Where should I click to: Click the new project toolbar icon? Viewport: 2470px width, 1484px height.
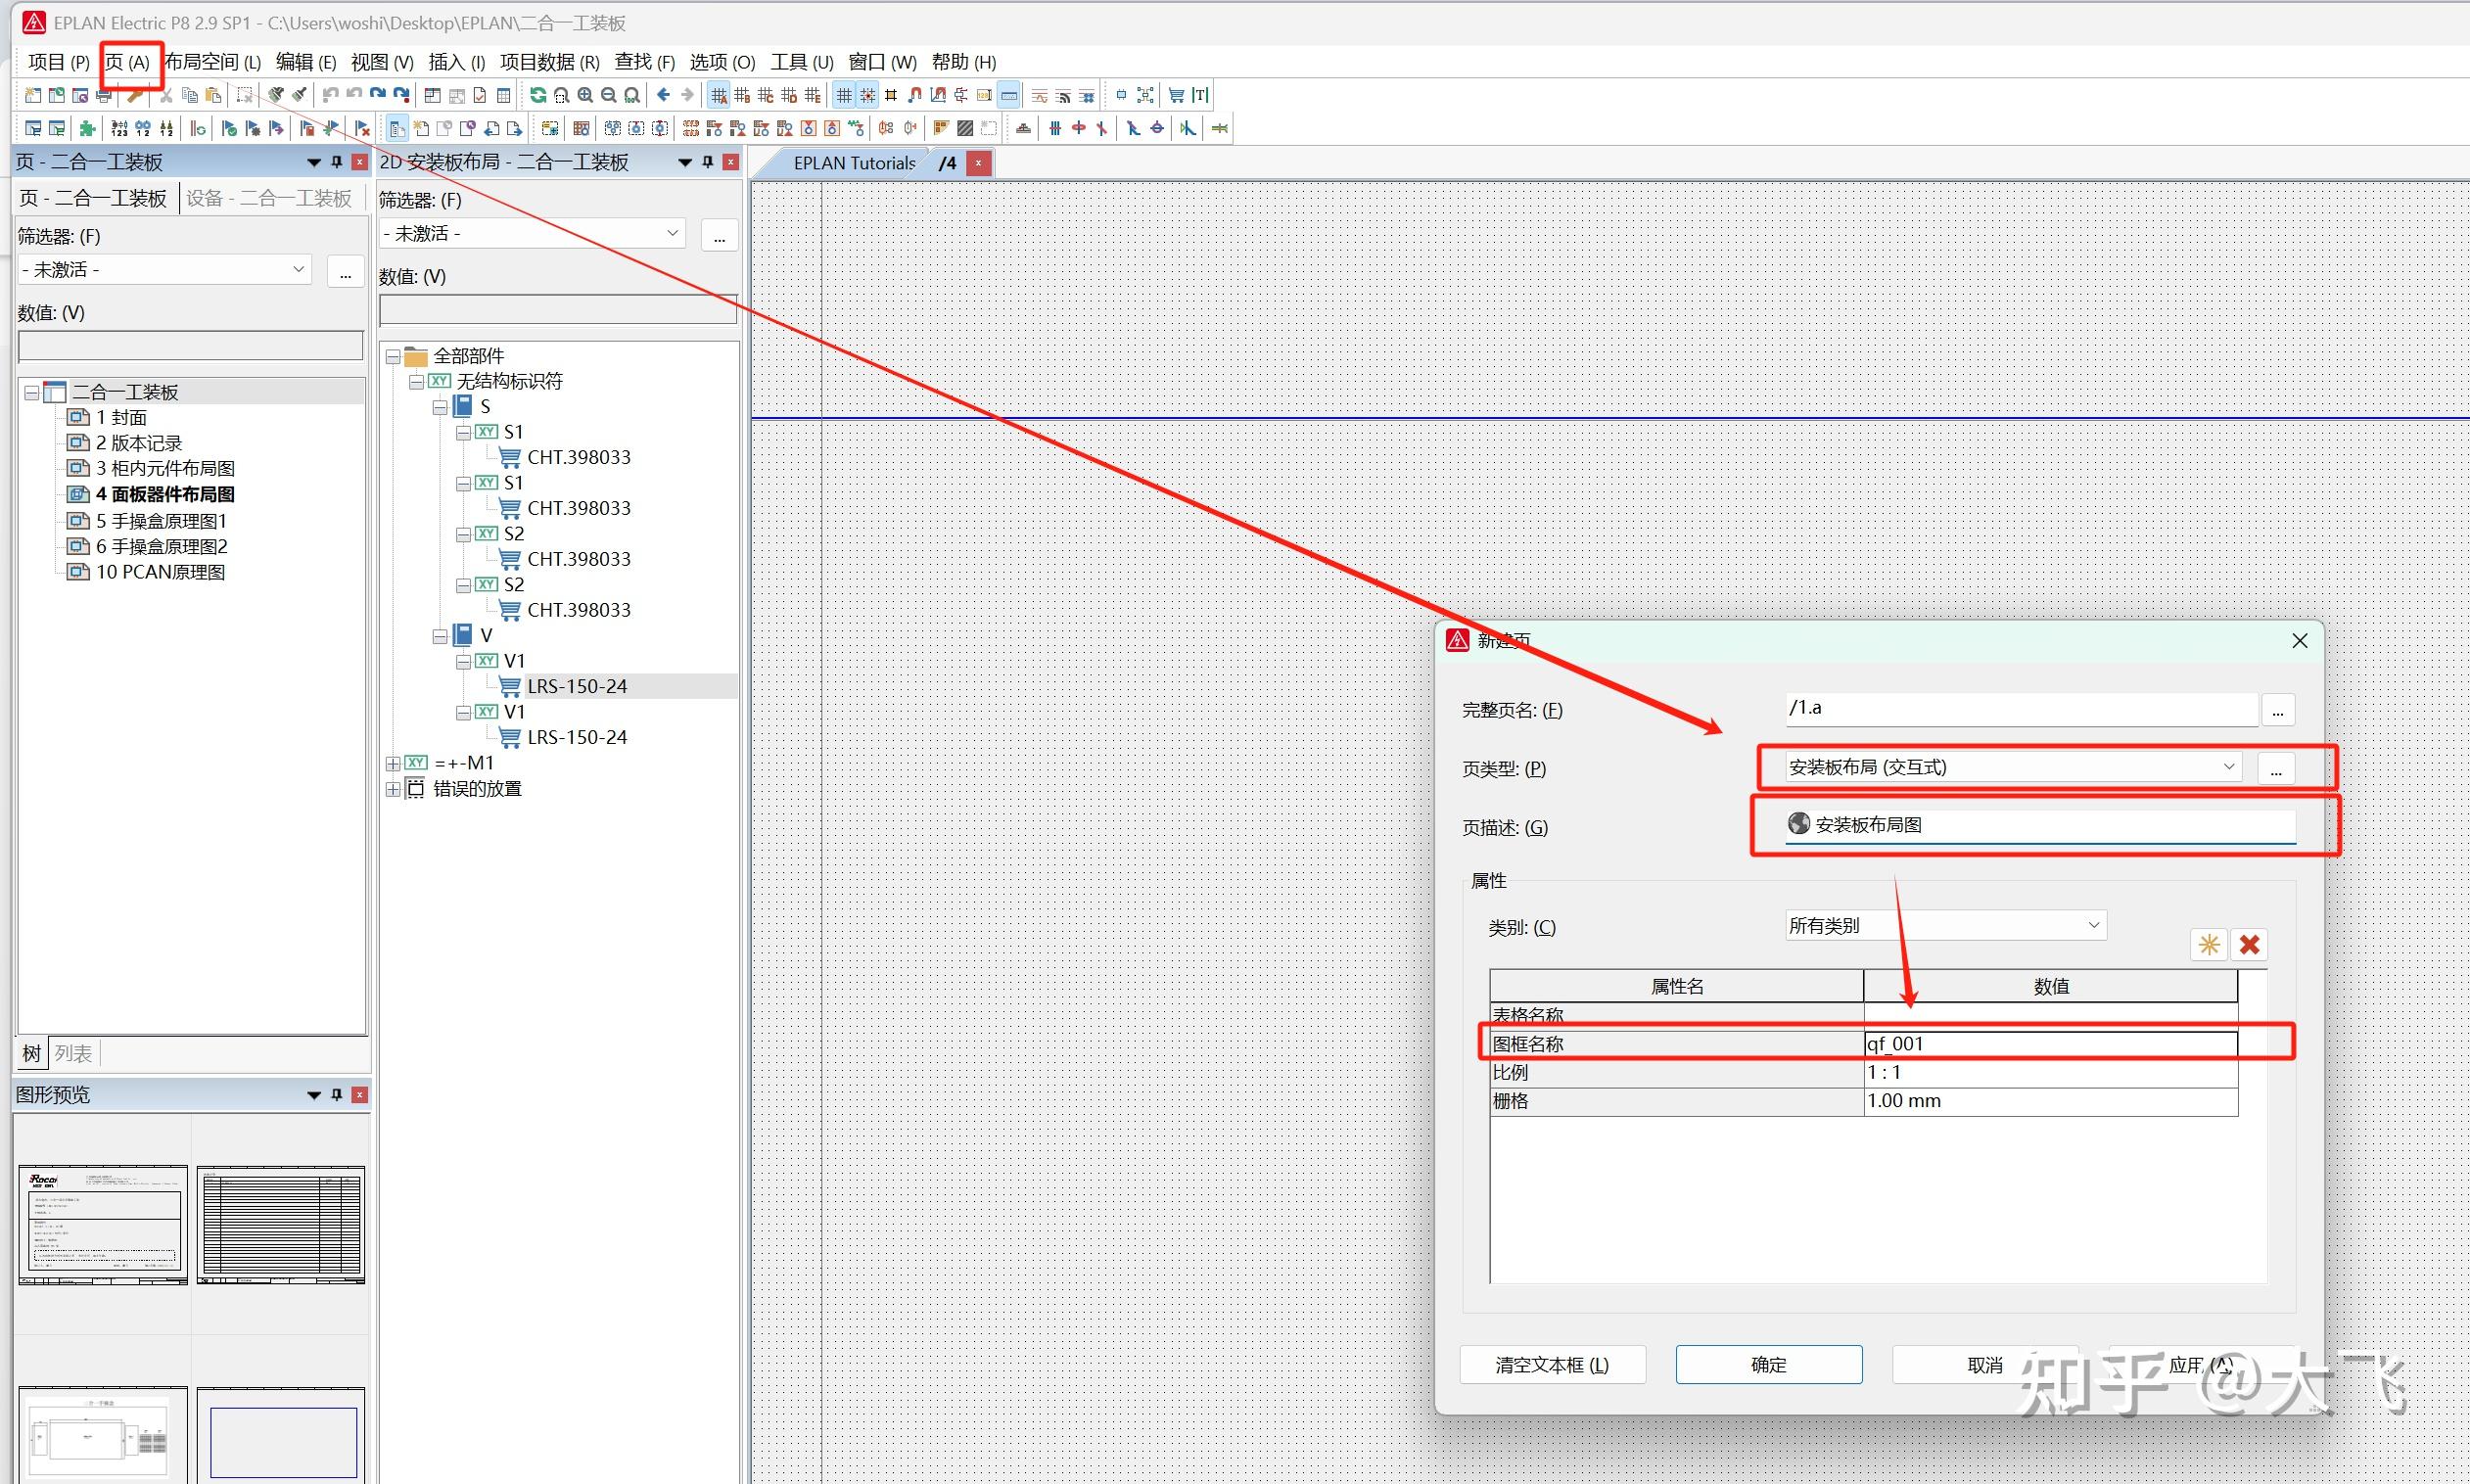(33, 95)
